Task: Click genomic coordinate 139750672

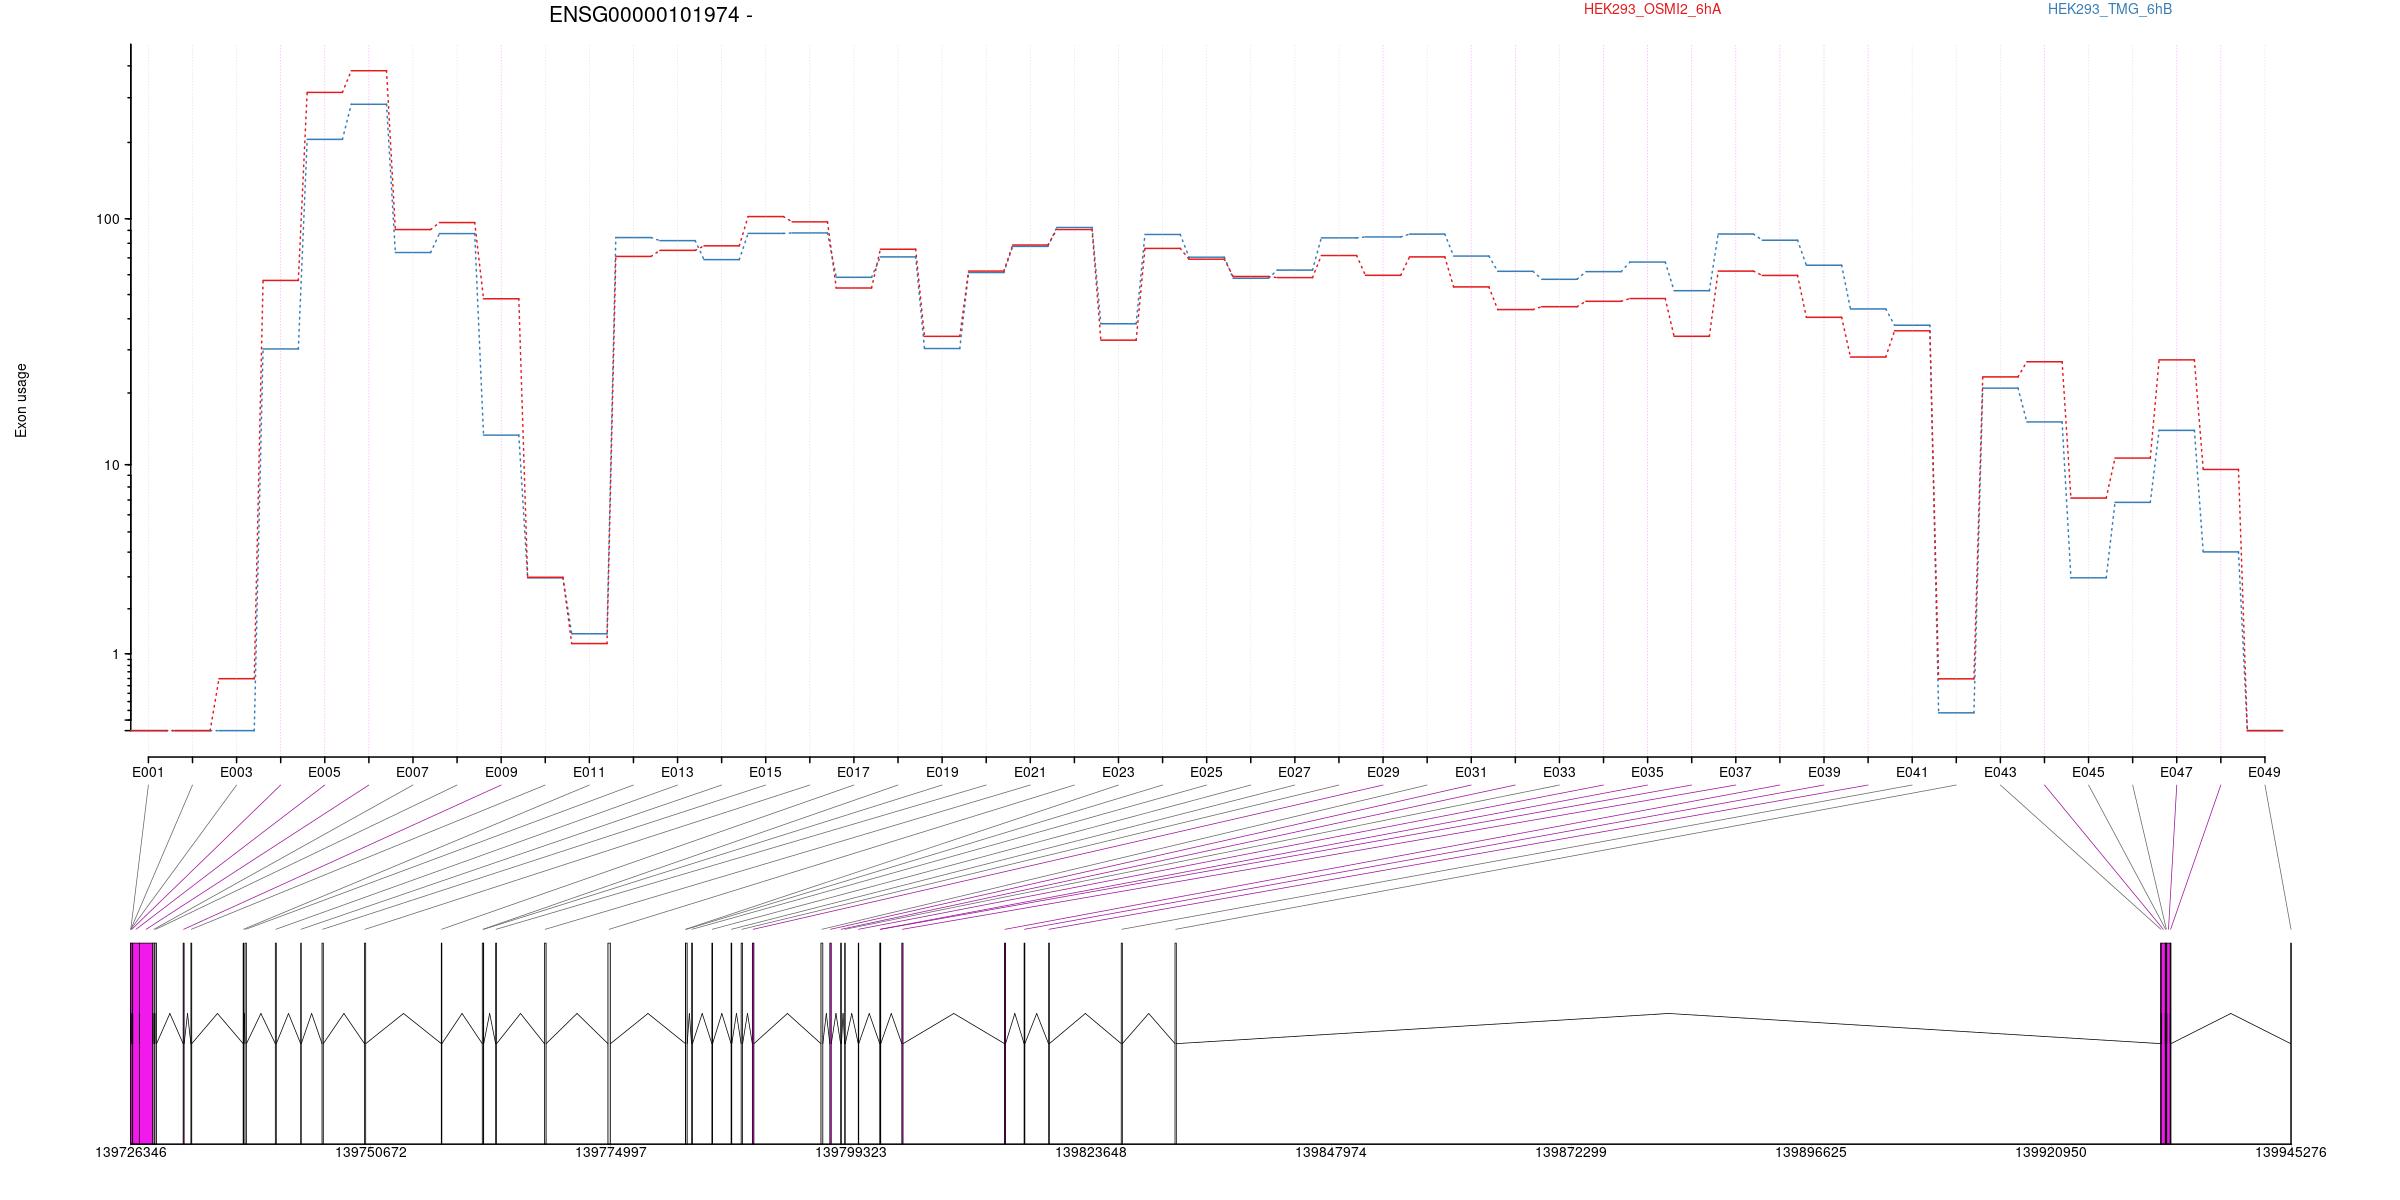Action: (x=371, y=1153)
